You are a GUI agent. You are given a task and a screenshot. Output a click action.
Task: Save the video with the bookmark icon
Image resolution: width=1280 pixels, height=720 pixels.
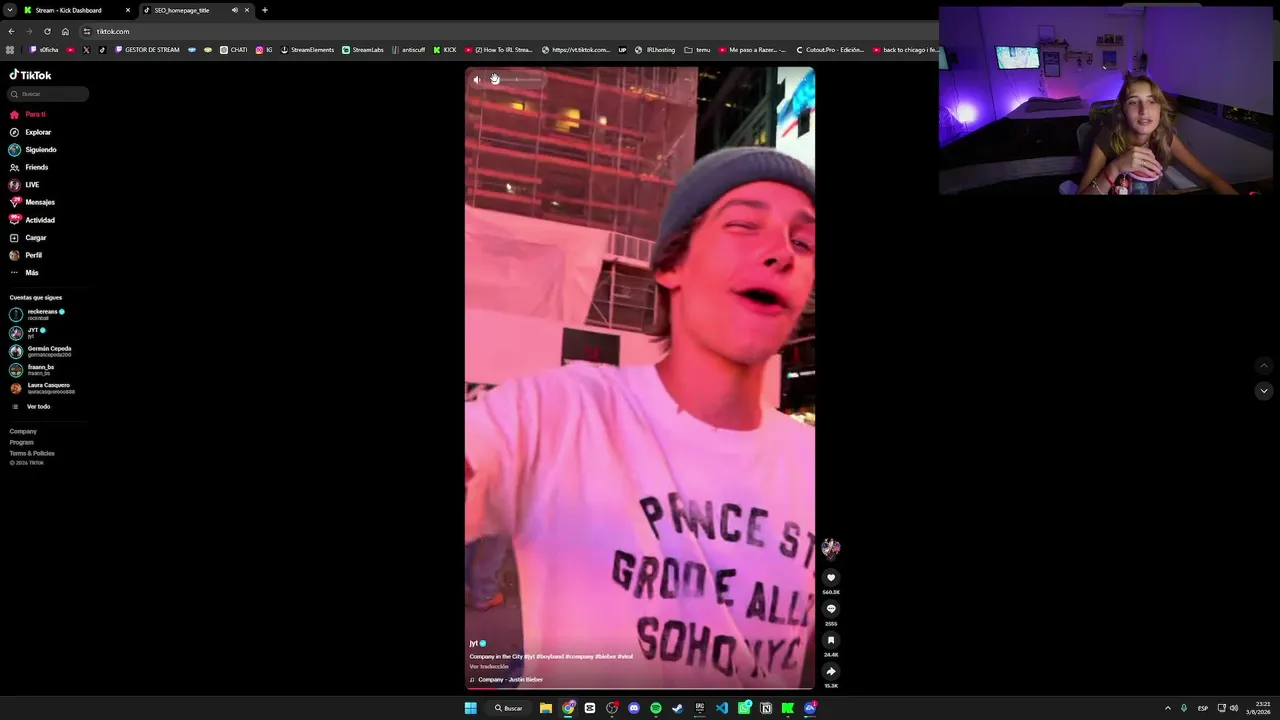[830, 640]
